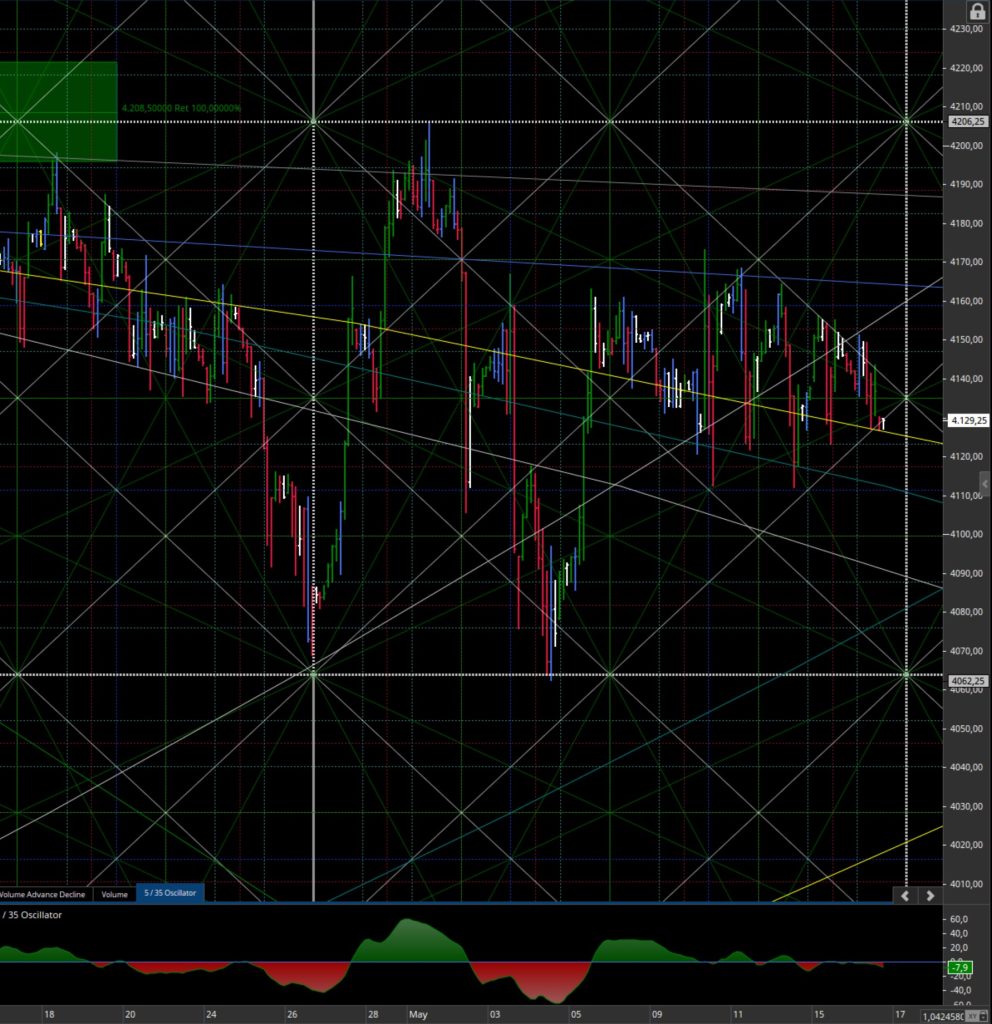Viewport: 992px width, 1024px height.
Task: Click the current price tag 4.129,25
Action: tap(968, 421)
